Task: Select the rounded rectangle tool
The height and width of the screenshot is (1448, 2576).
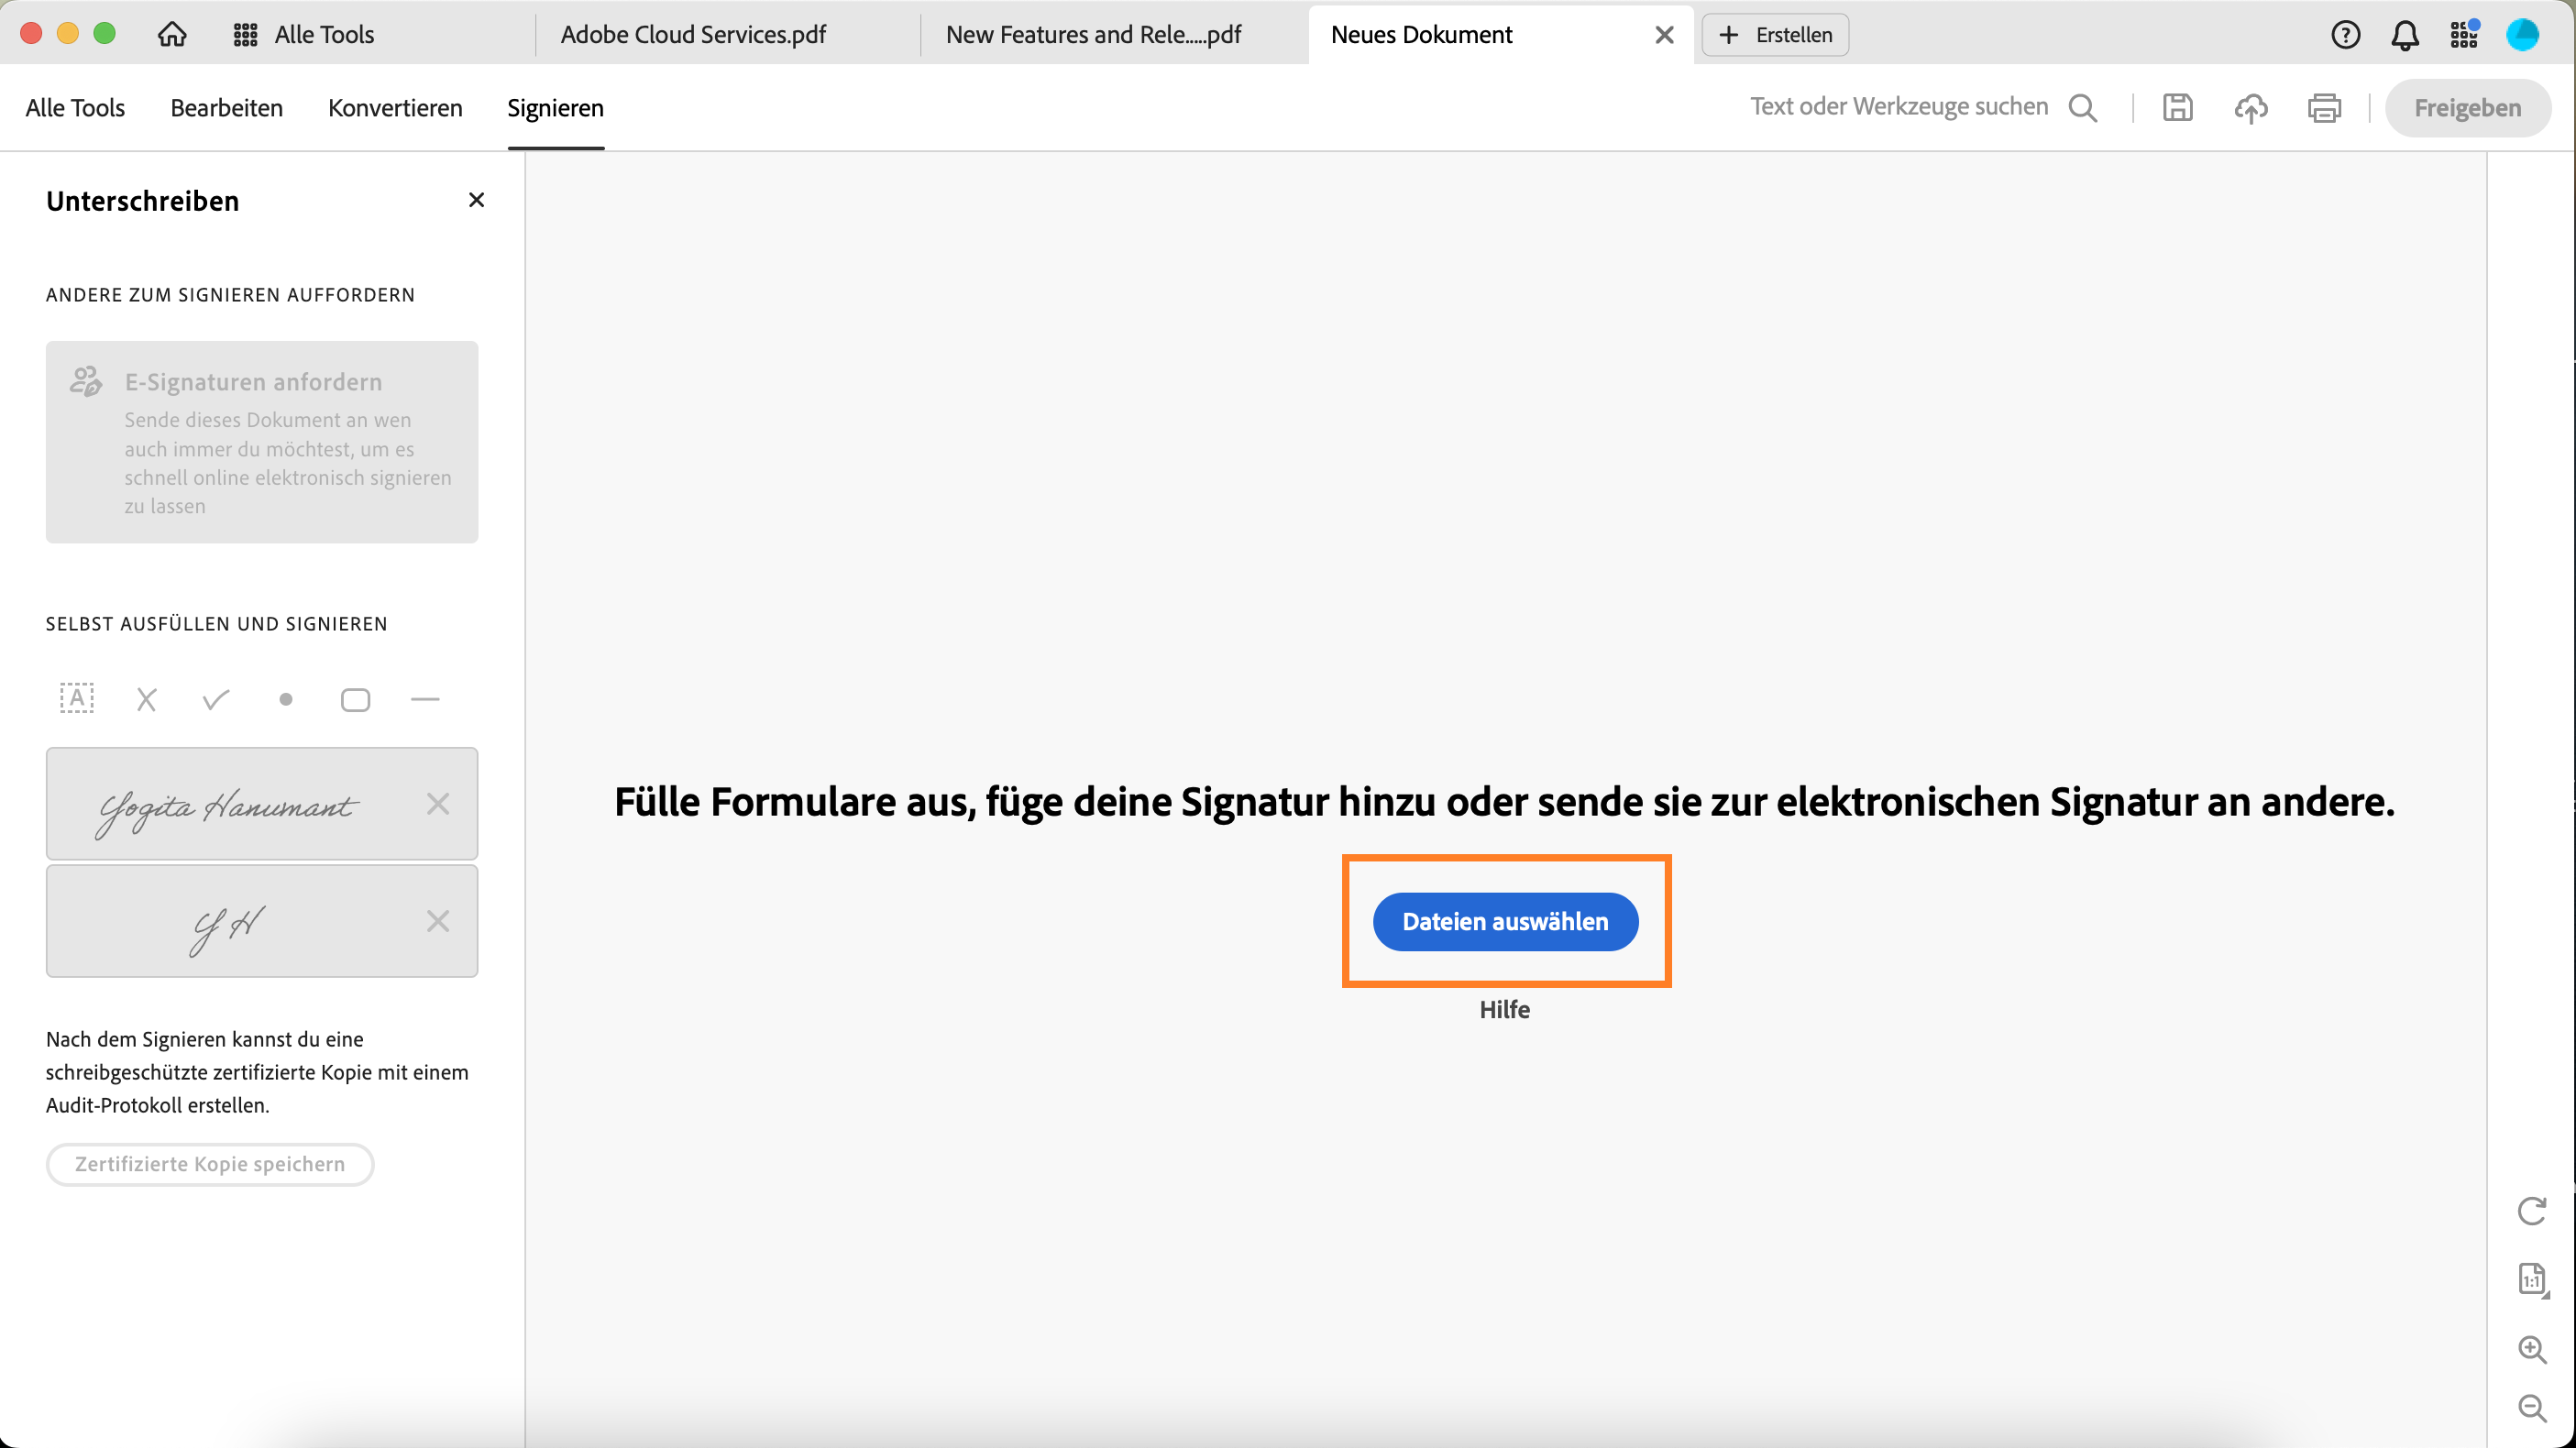Action: [x=355, y=699]
